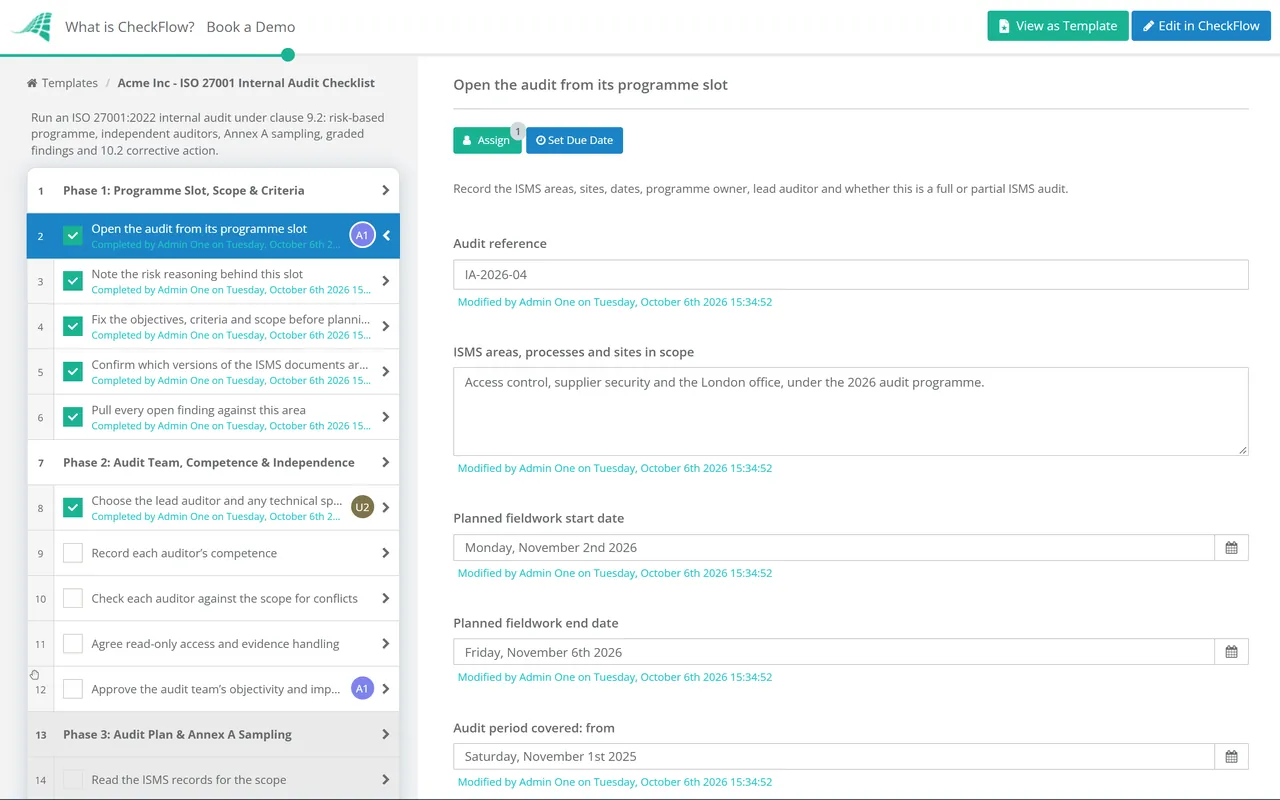Check 'Agree read-only access' checkbox
The image size is (1280, 800).
tap(73, 643)
